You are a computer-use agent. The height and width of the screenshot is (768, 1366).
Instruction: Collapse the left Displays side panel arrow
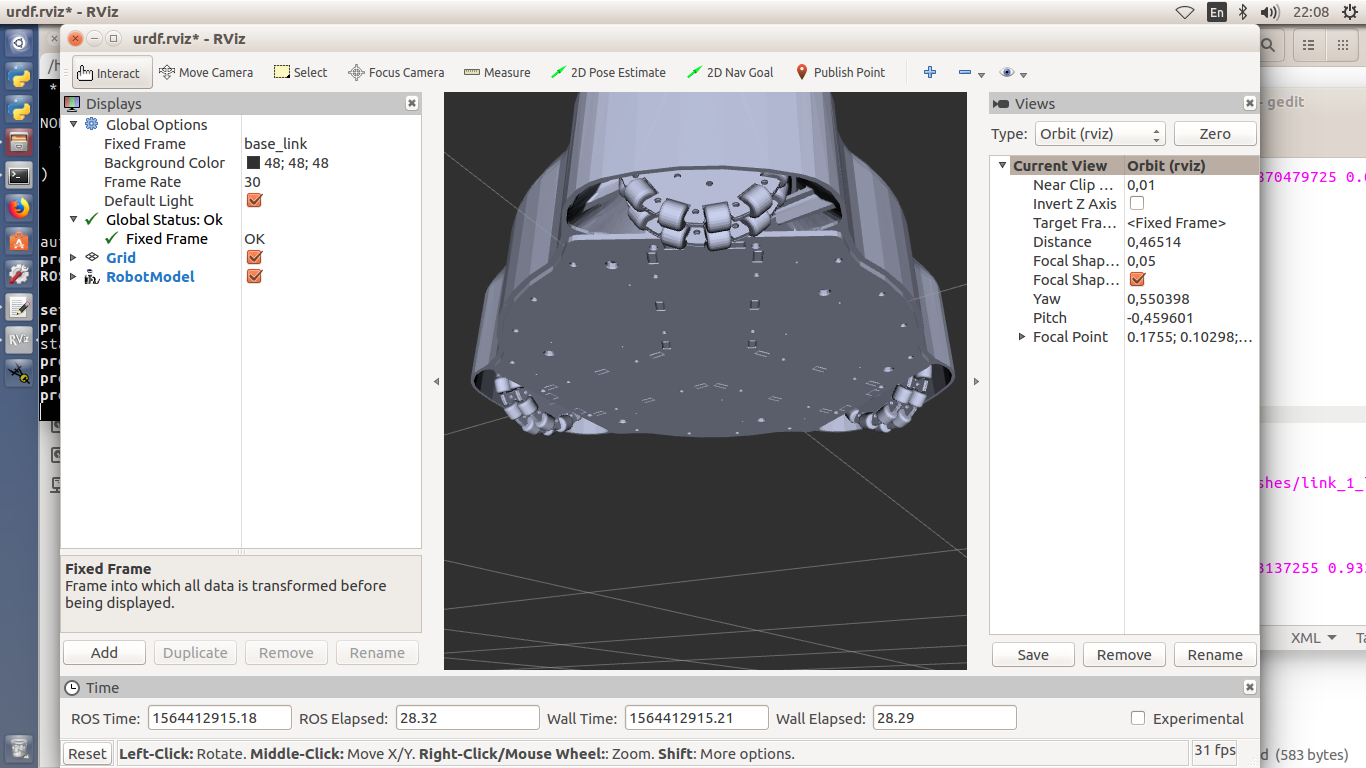tap(435, 381)
